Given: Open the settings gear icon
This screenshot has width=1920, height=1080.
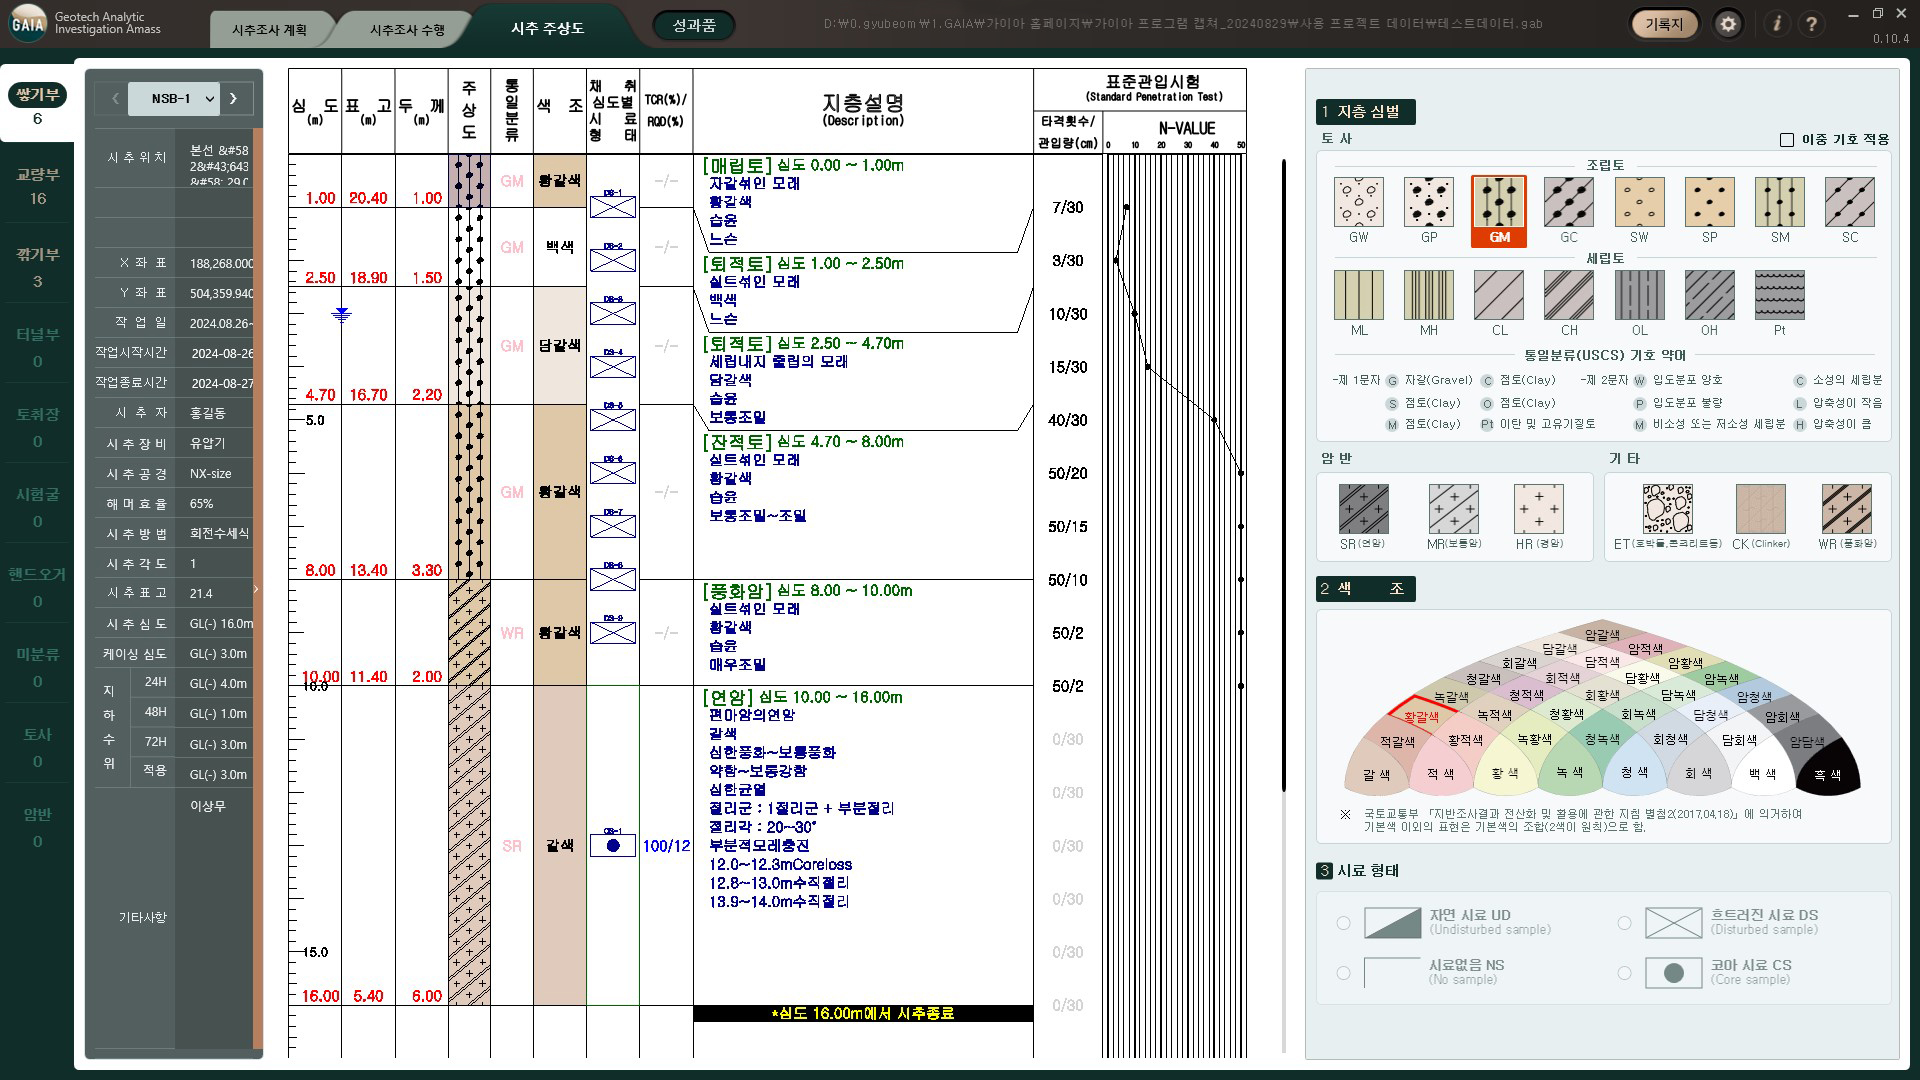Looking at the screenshot, I should (1728, 24).
